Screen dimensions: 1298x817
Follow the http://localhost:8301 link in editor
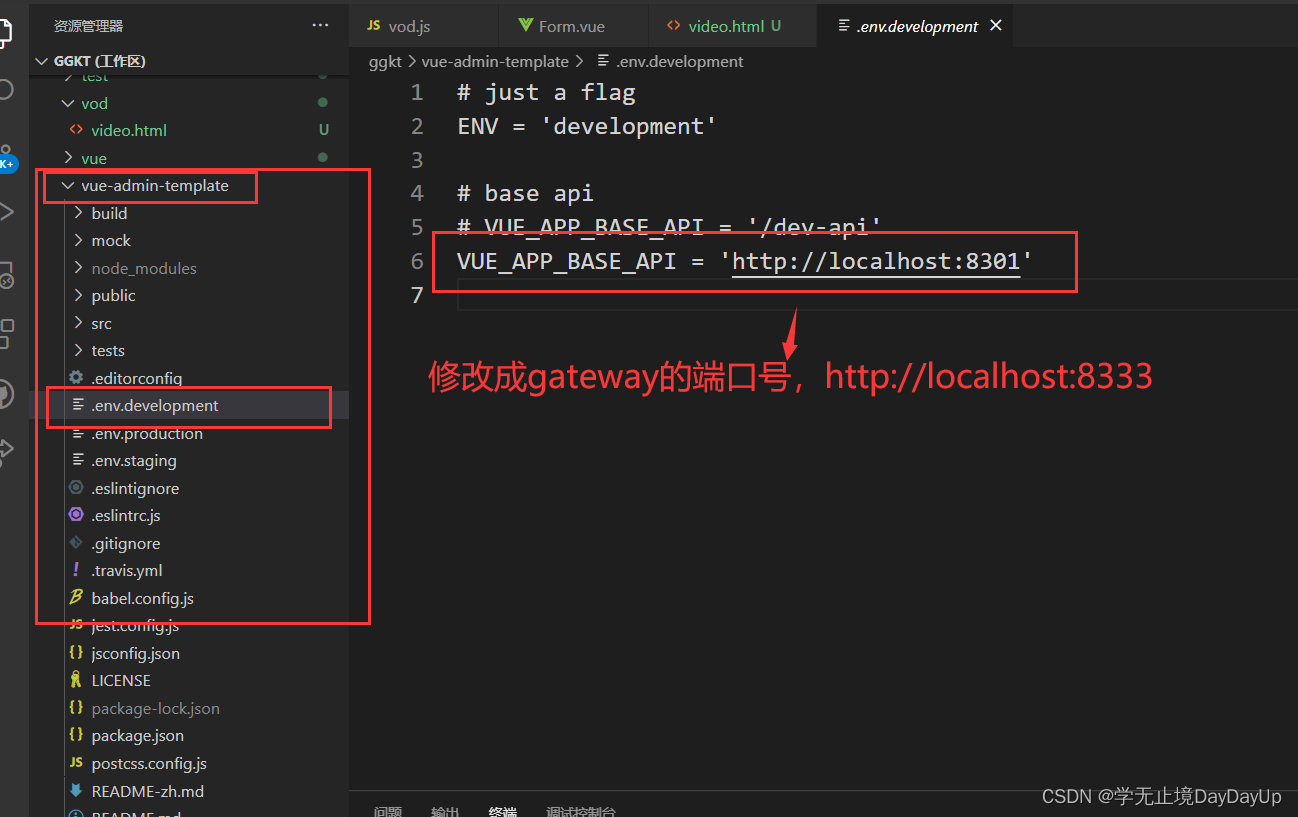876,262
